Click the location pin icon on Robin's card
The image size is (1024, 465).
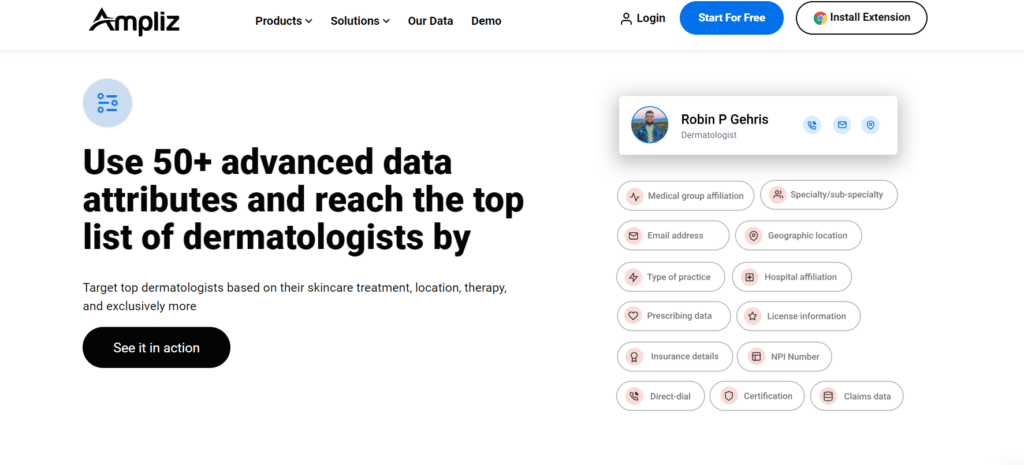tap(871, 125)
